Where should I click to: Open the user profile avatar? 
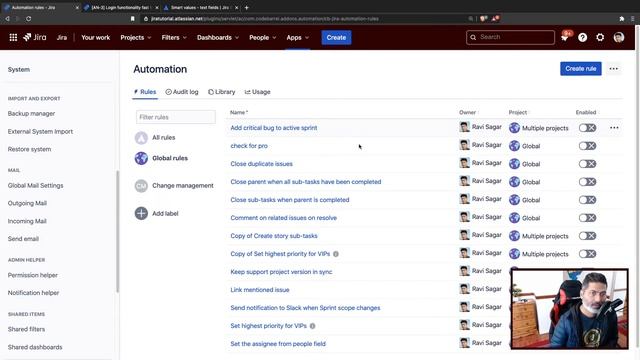click(619, 38)
